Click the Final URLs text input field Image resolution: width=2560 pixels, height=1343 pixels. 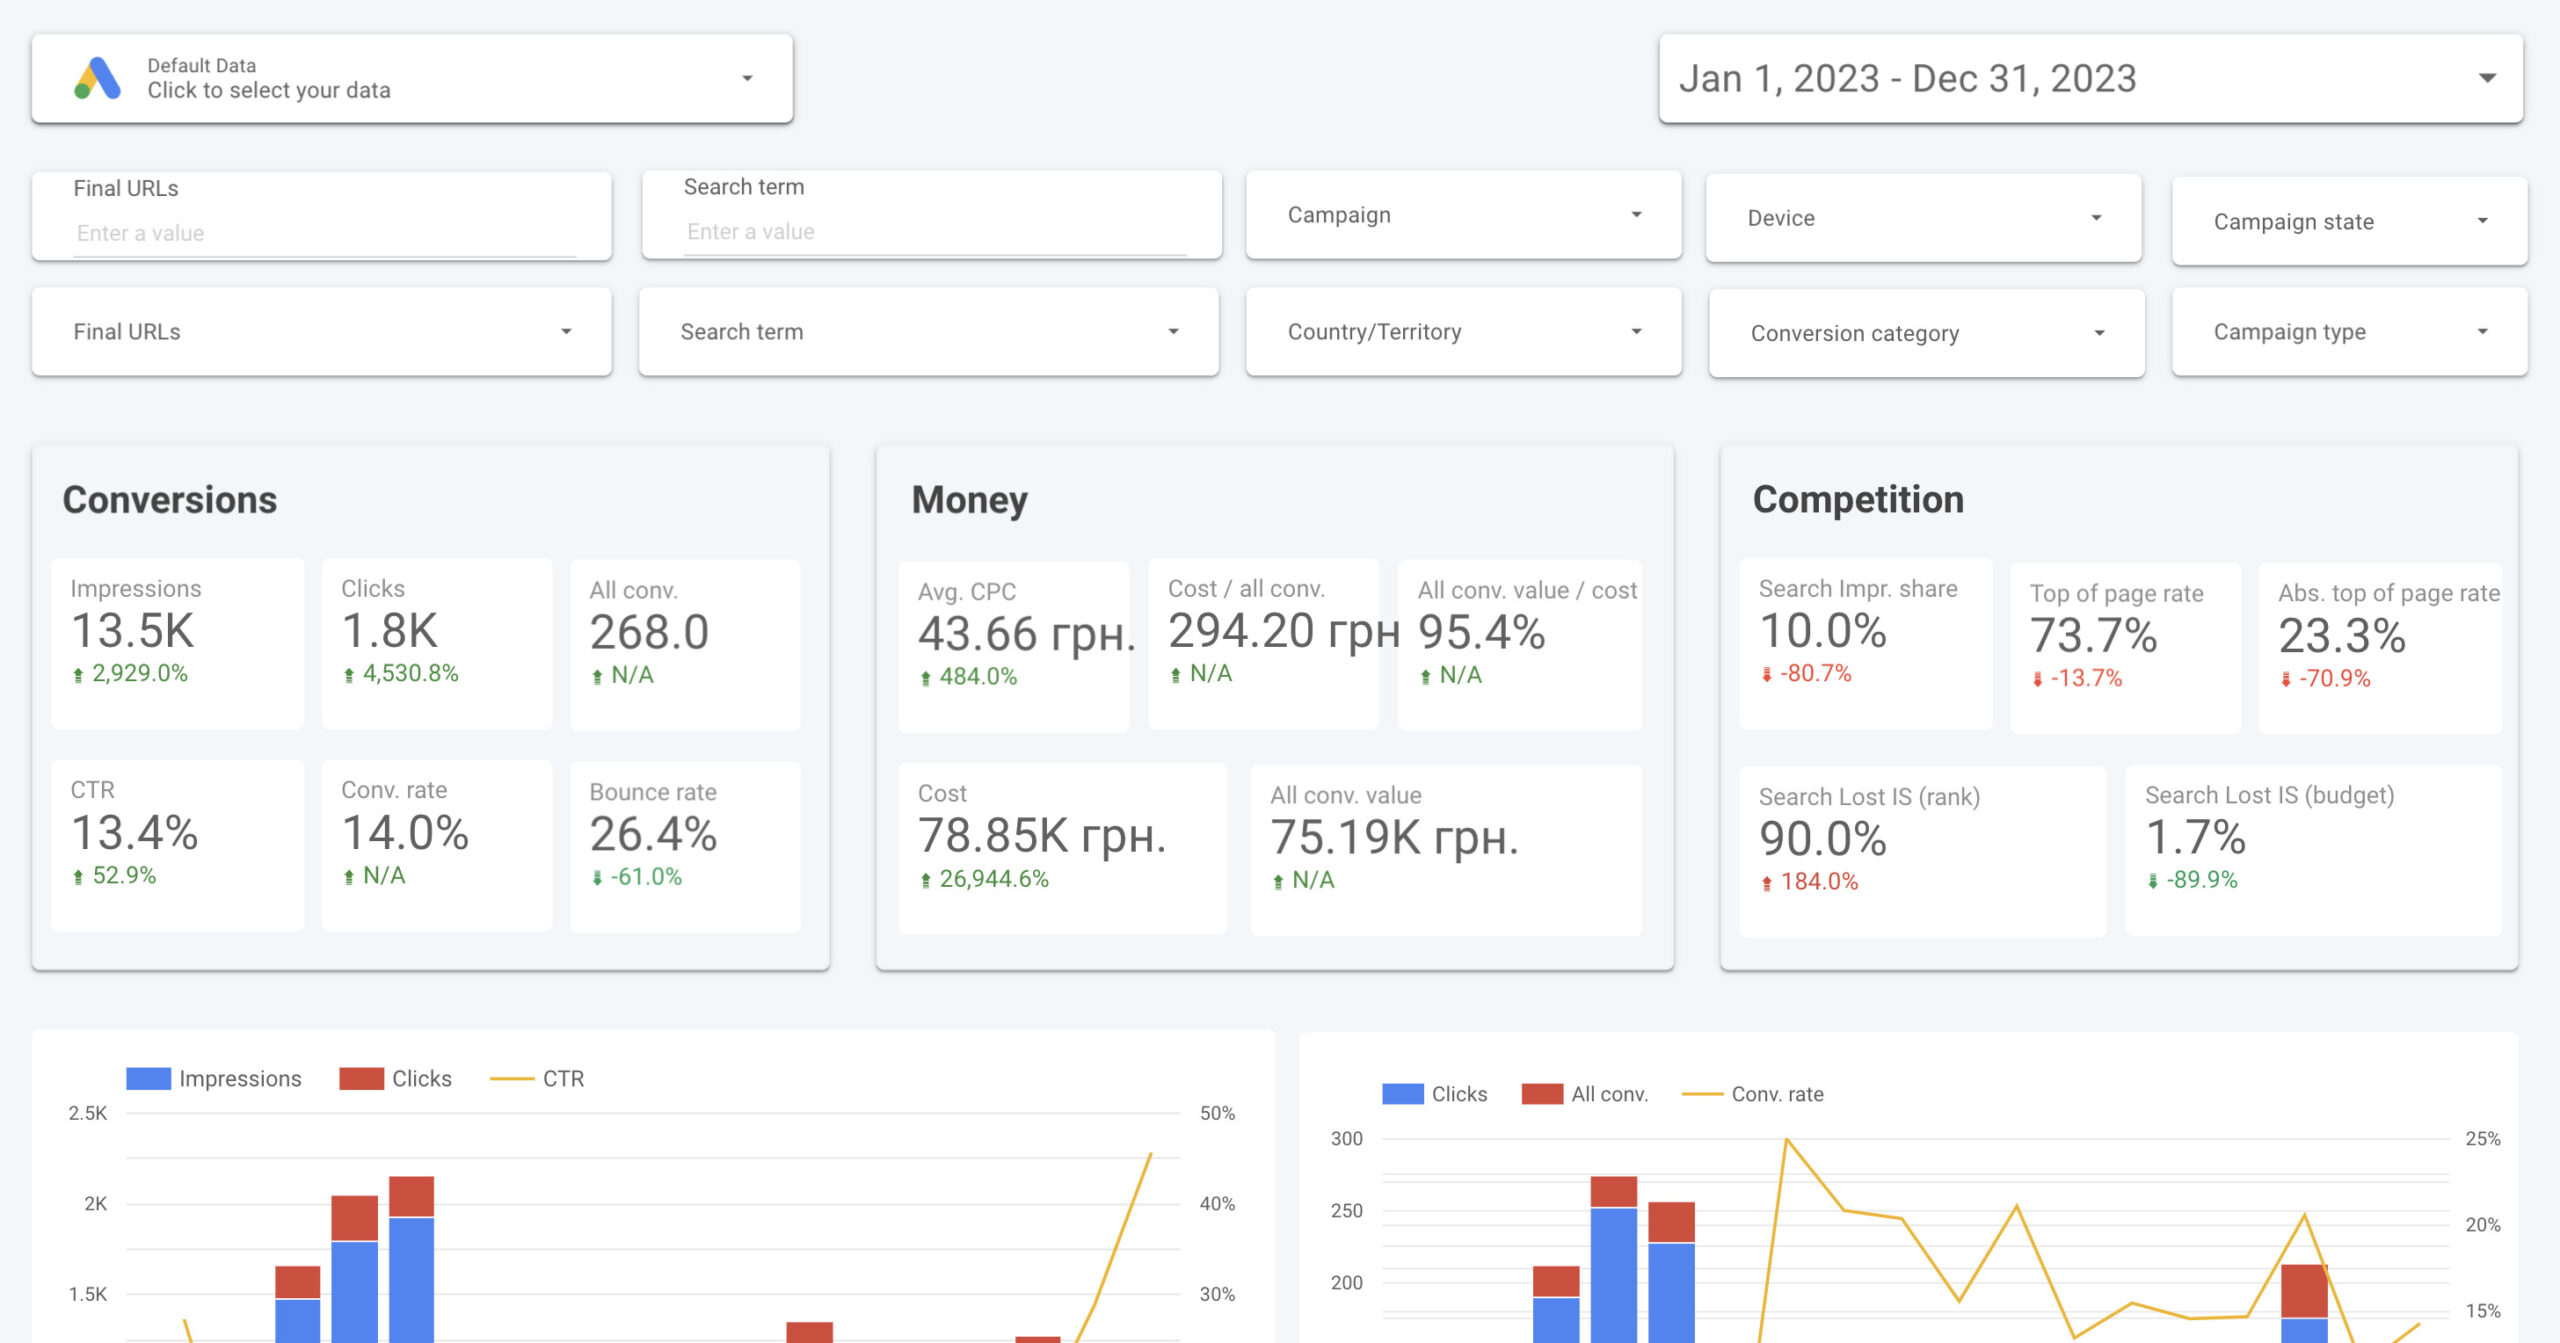[x=323, y=234]
